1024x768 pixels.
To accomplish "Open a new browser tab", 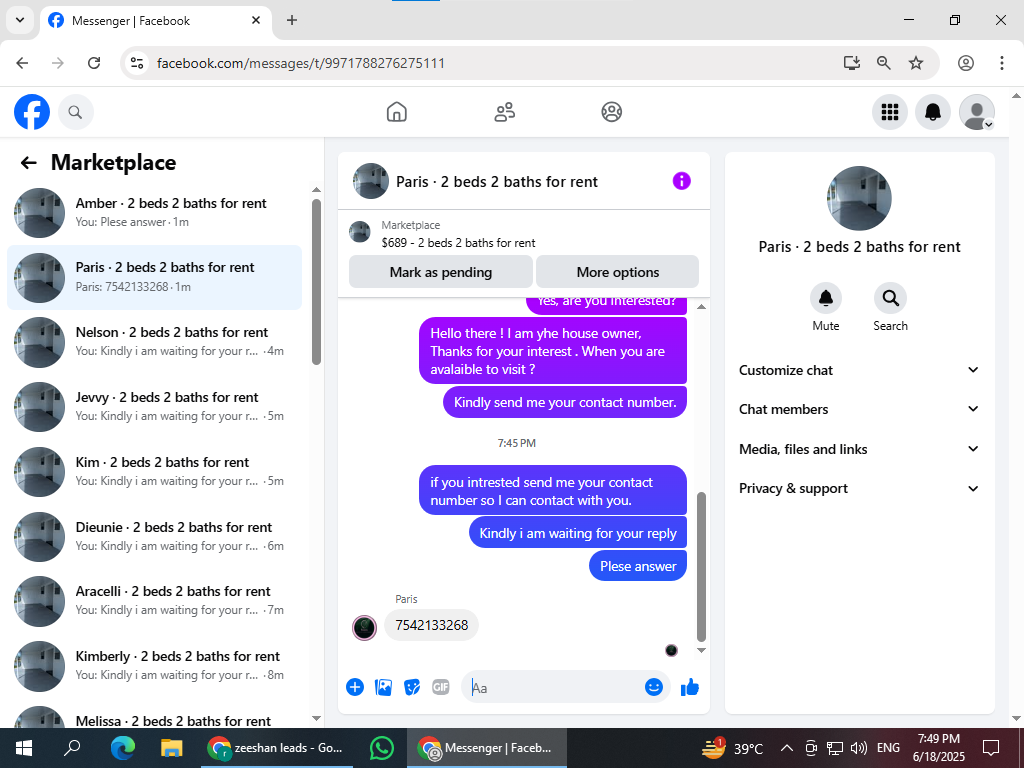I will point(292,20).
